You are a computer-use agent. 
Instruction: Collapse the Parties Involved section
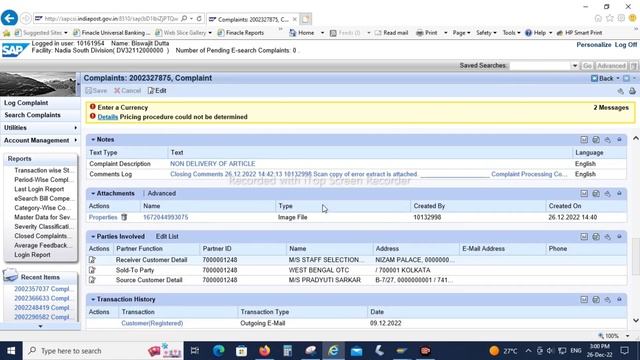coord(93,236)
